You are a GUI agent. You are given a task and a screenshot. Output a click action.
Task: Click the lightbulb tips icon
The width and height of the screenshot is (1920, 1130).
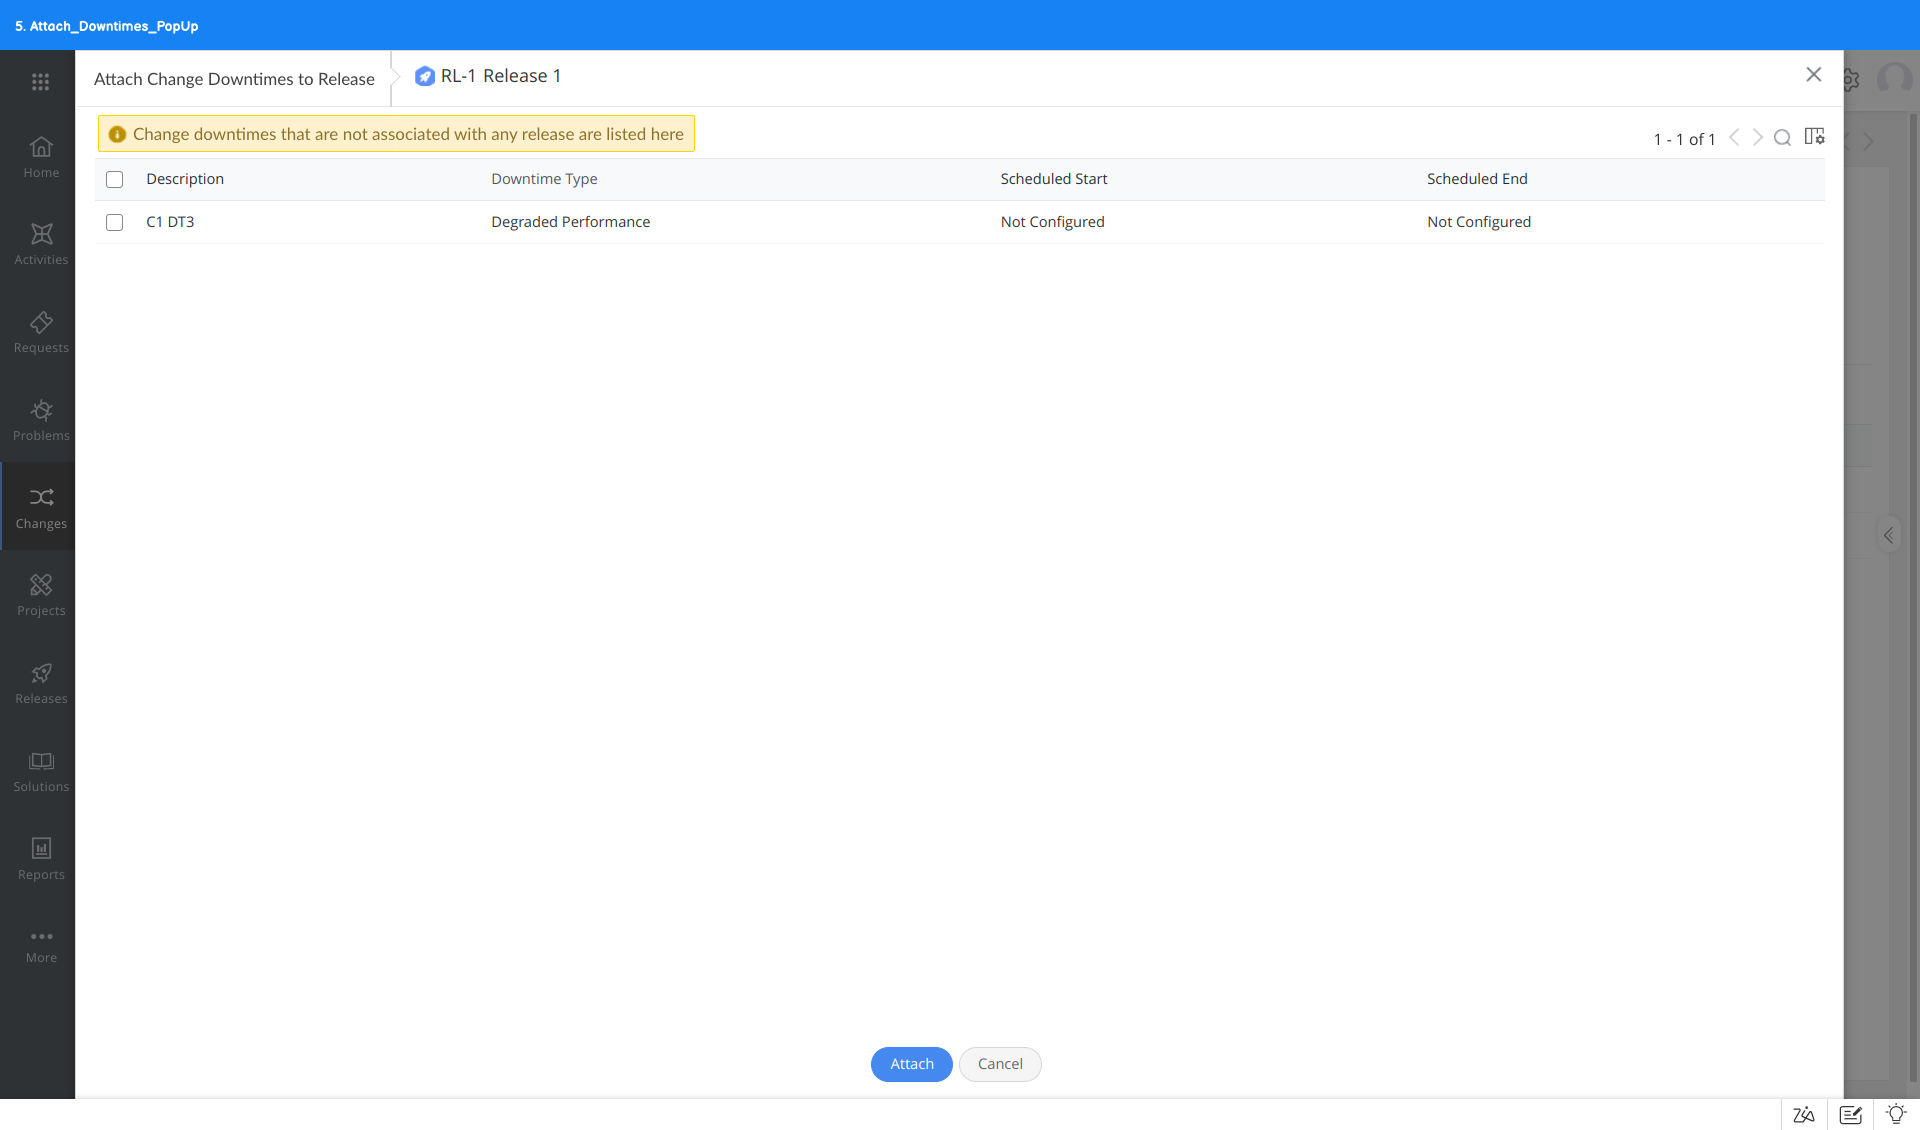pos(1896,1113)
